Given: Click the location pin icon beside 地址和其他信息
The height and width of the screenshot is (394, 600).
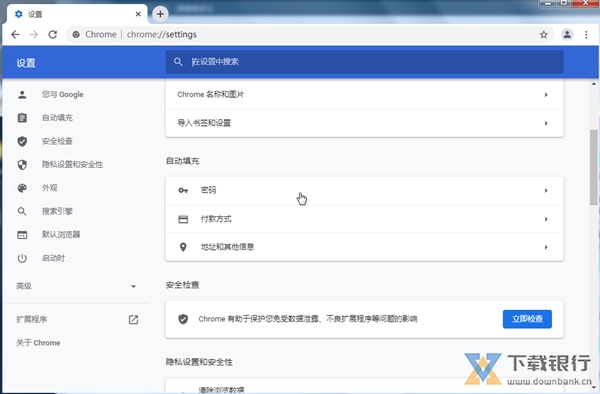Looking at the screenshot, I should (183, 247).
